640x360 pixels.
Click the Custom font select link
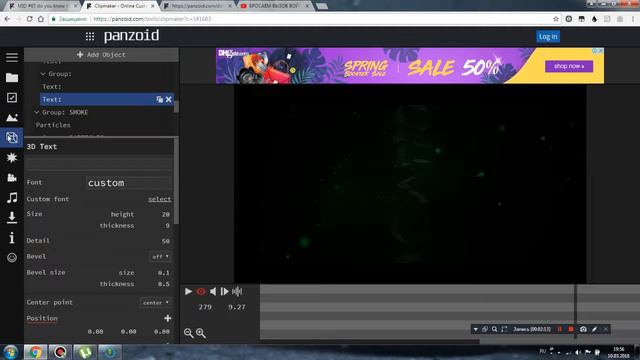(x=160, y=199)
